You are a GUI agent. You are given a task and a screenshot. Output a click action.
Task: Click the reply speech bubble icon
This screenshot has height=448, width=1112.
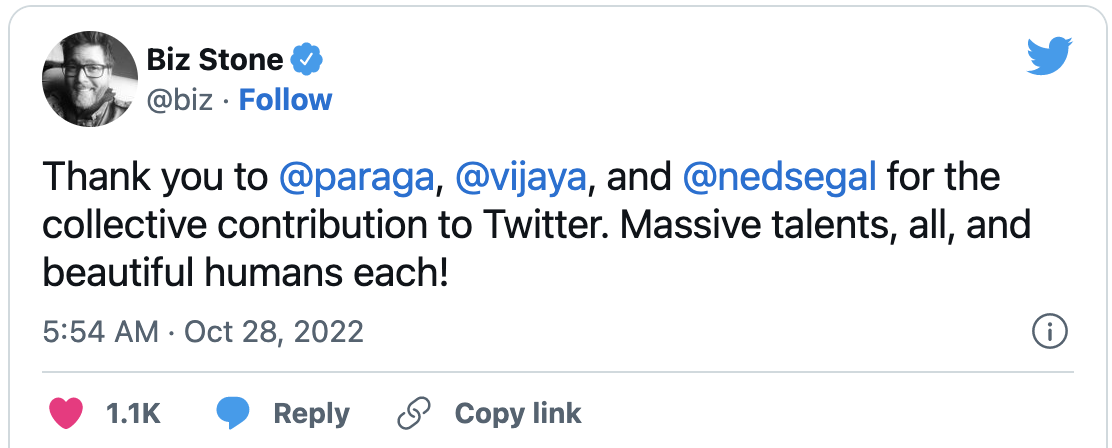click(233, 413)
